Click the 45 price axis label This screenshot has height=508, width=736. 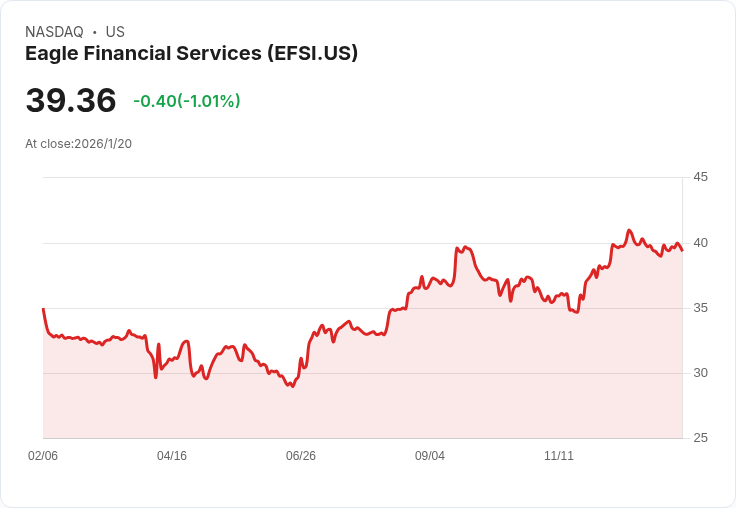point(700,177)
